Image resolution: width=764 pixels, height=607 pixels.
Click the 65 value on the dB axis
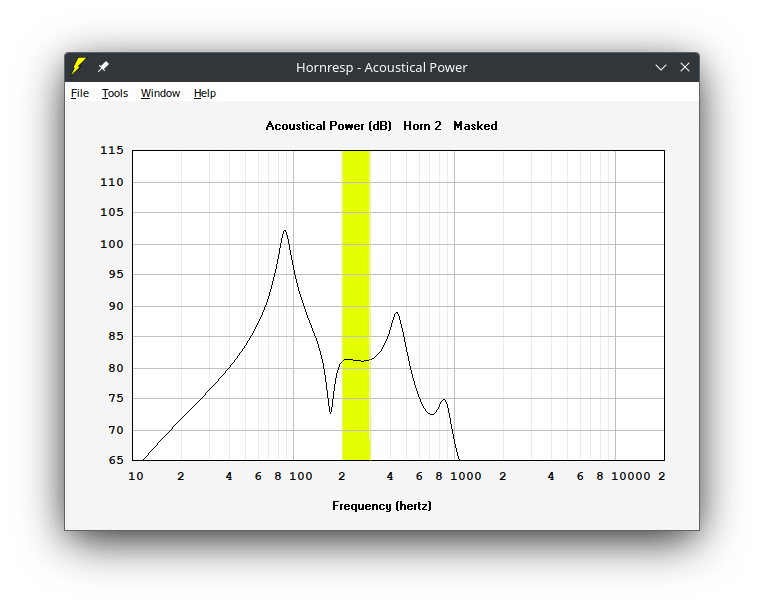pyautogui.click(x=116, y=460)
